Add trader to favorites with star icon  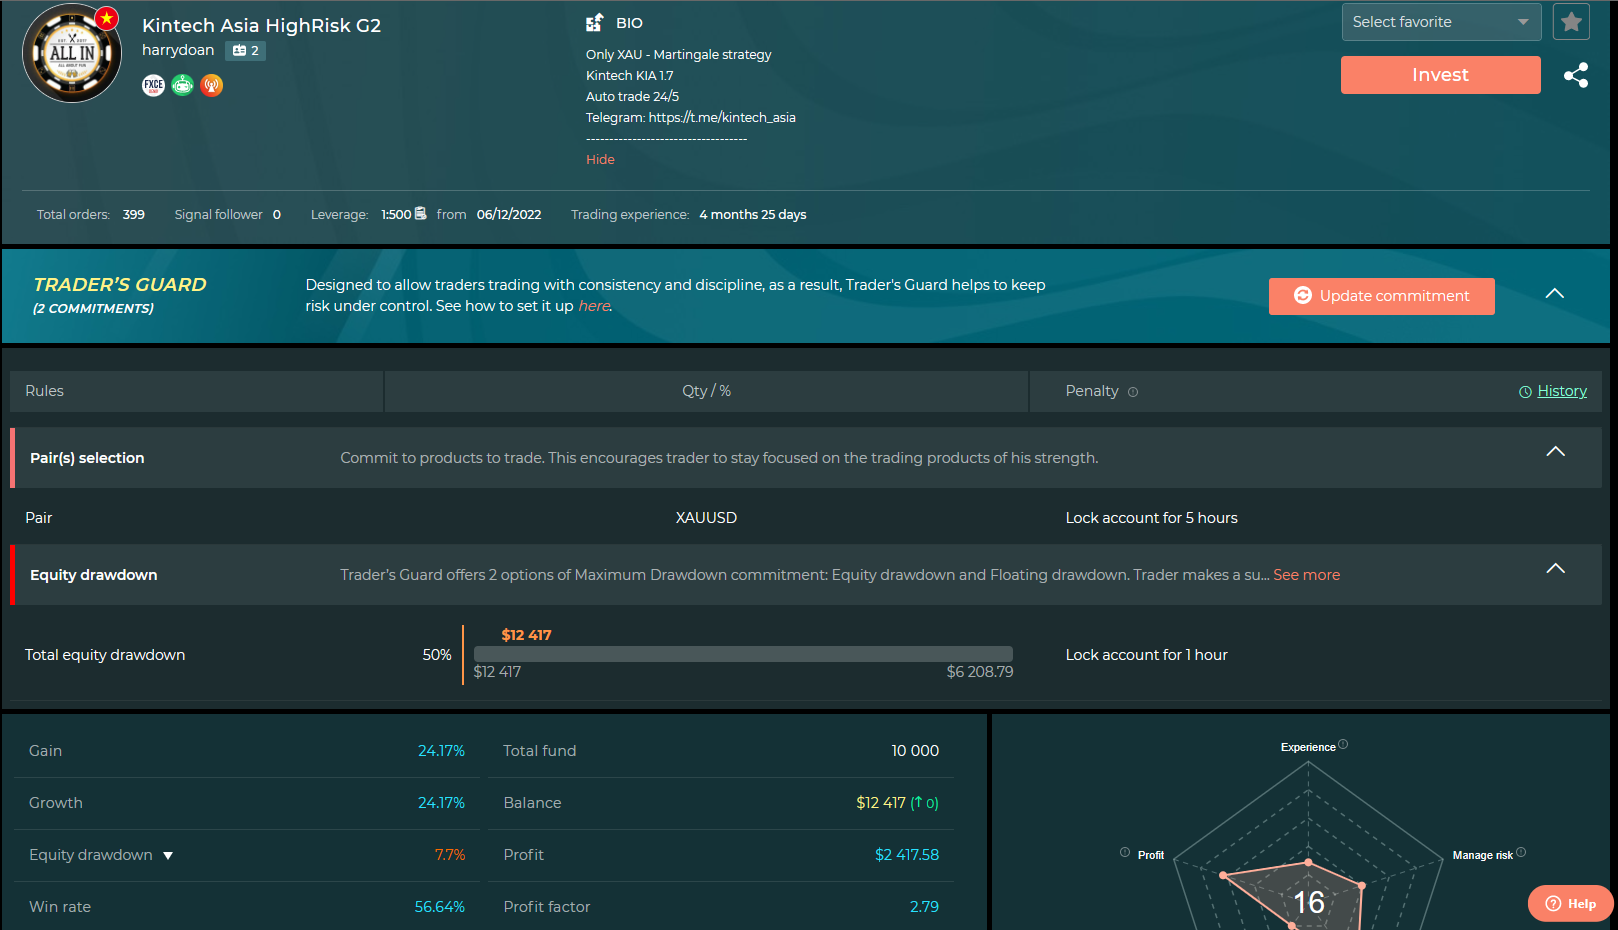1571,22
